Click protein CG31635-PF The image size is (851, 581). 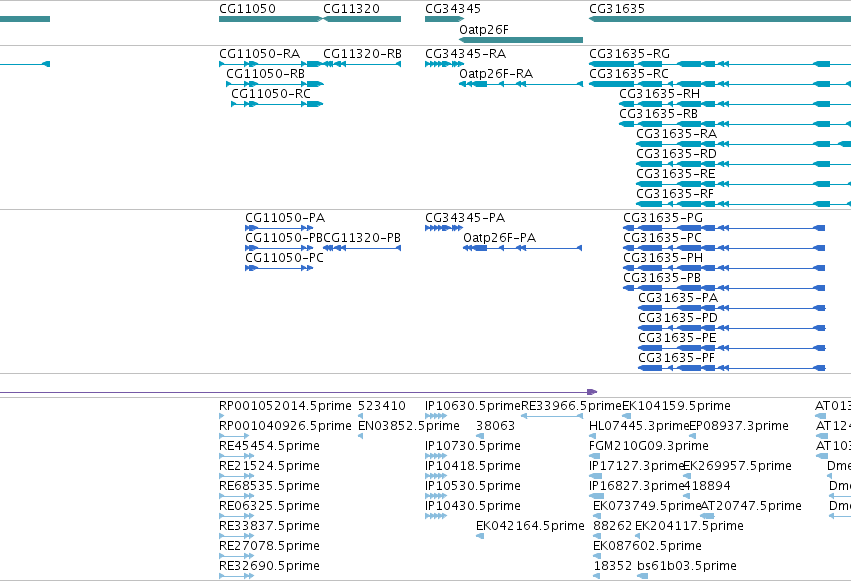pos(676,359)
